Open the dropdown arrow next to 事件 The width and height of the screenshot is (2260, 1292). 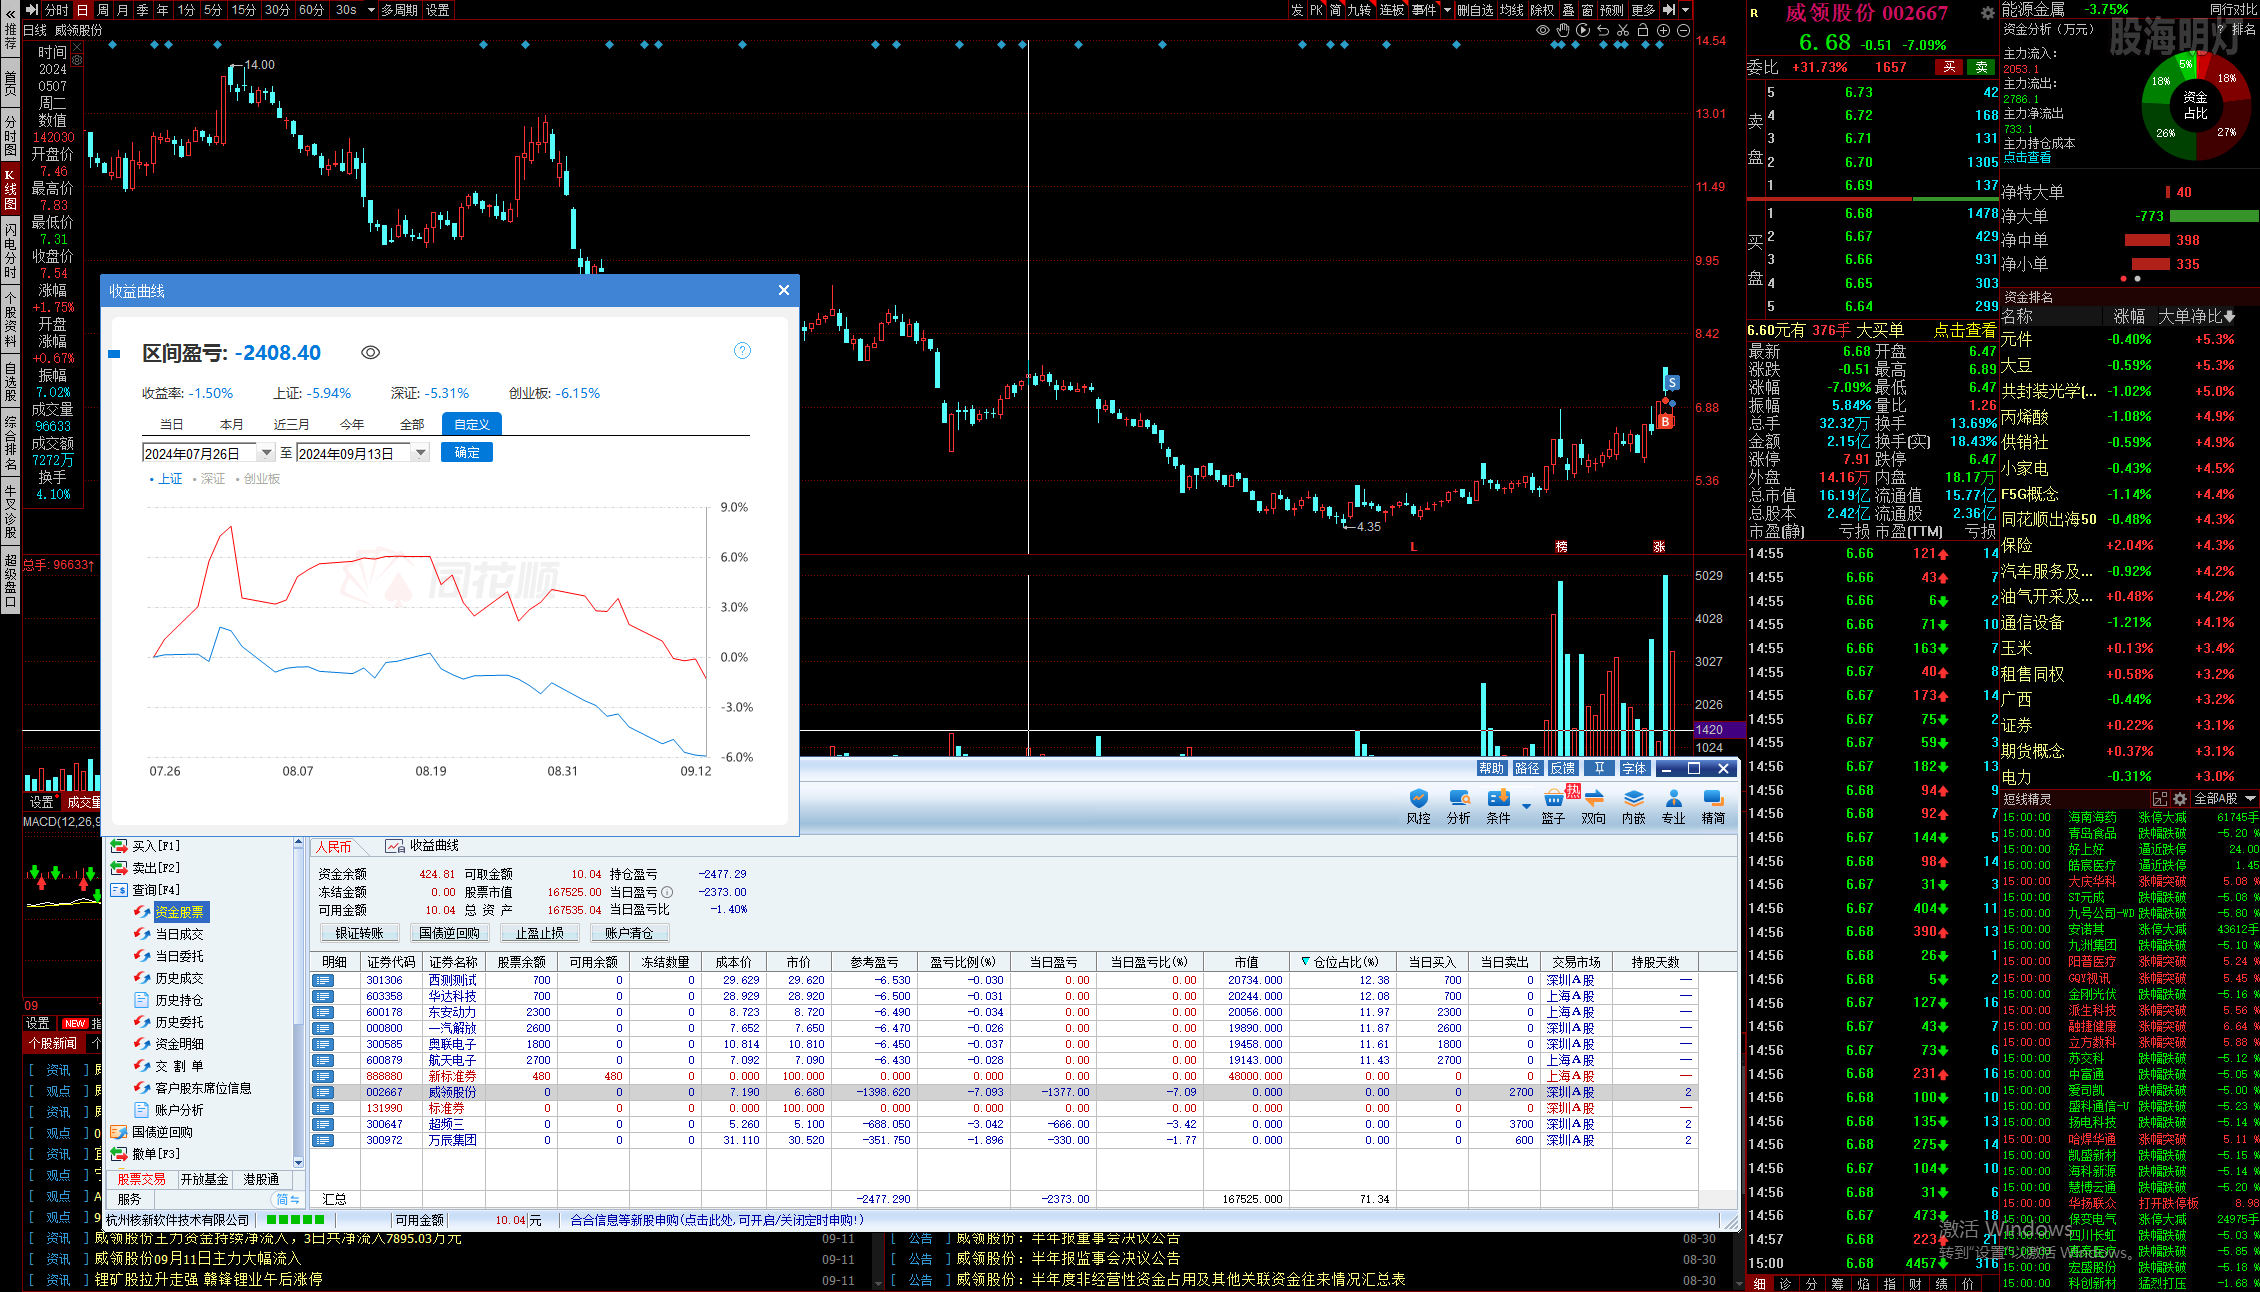(x=1447, y=10)
